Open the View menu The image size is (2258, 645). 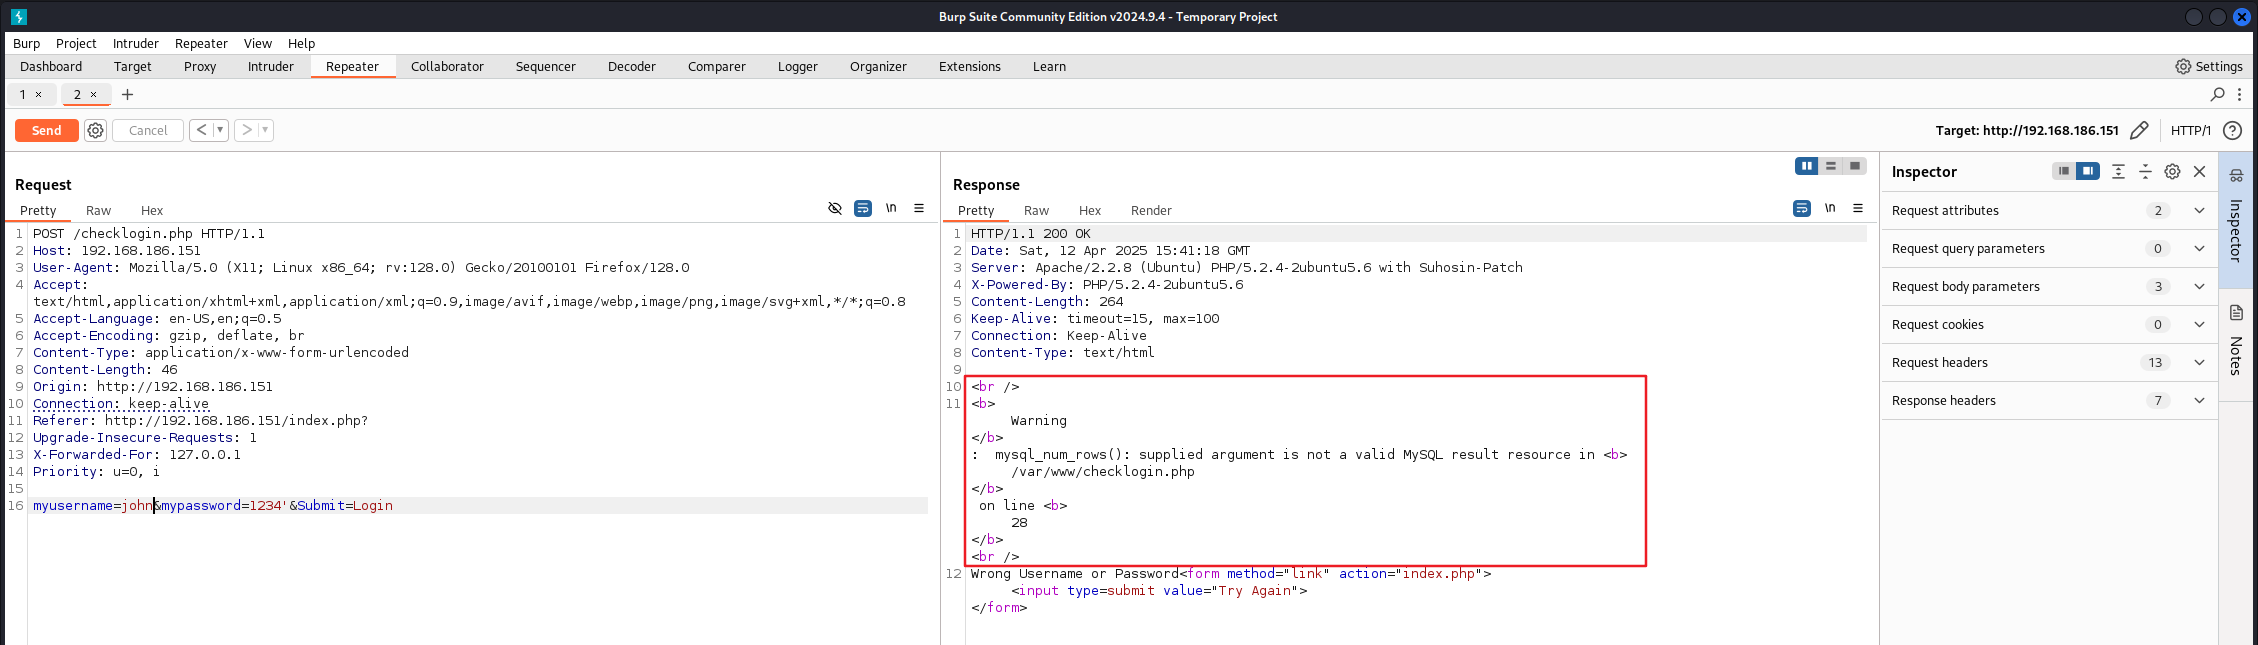pyautogui.click(x=257, y=43)
